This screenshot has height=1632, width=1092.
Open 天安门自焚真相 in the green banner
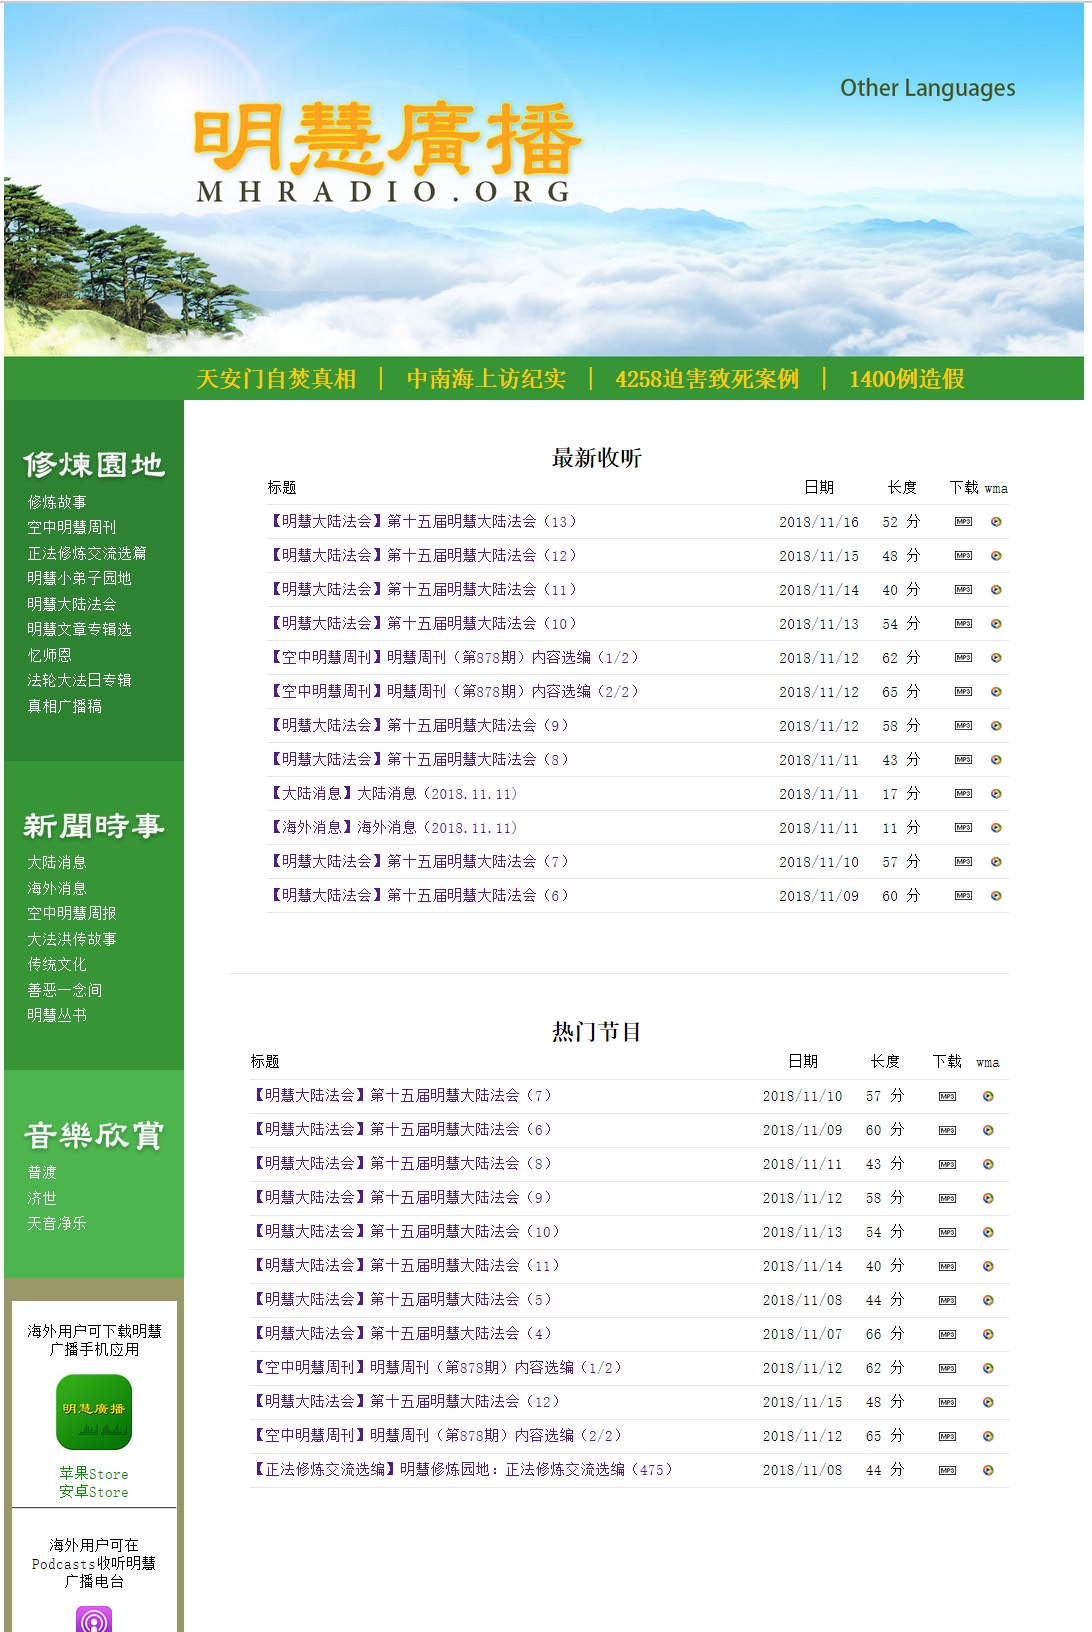(x=276, y=379)
